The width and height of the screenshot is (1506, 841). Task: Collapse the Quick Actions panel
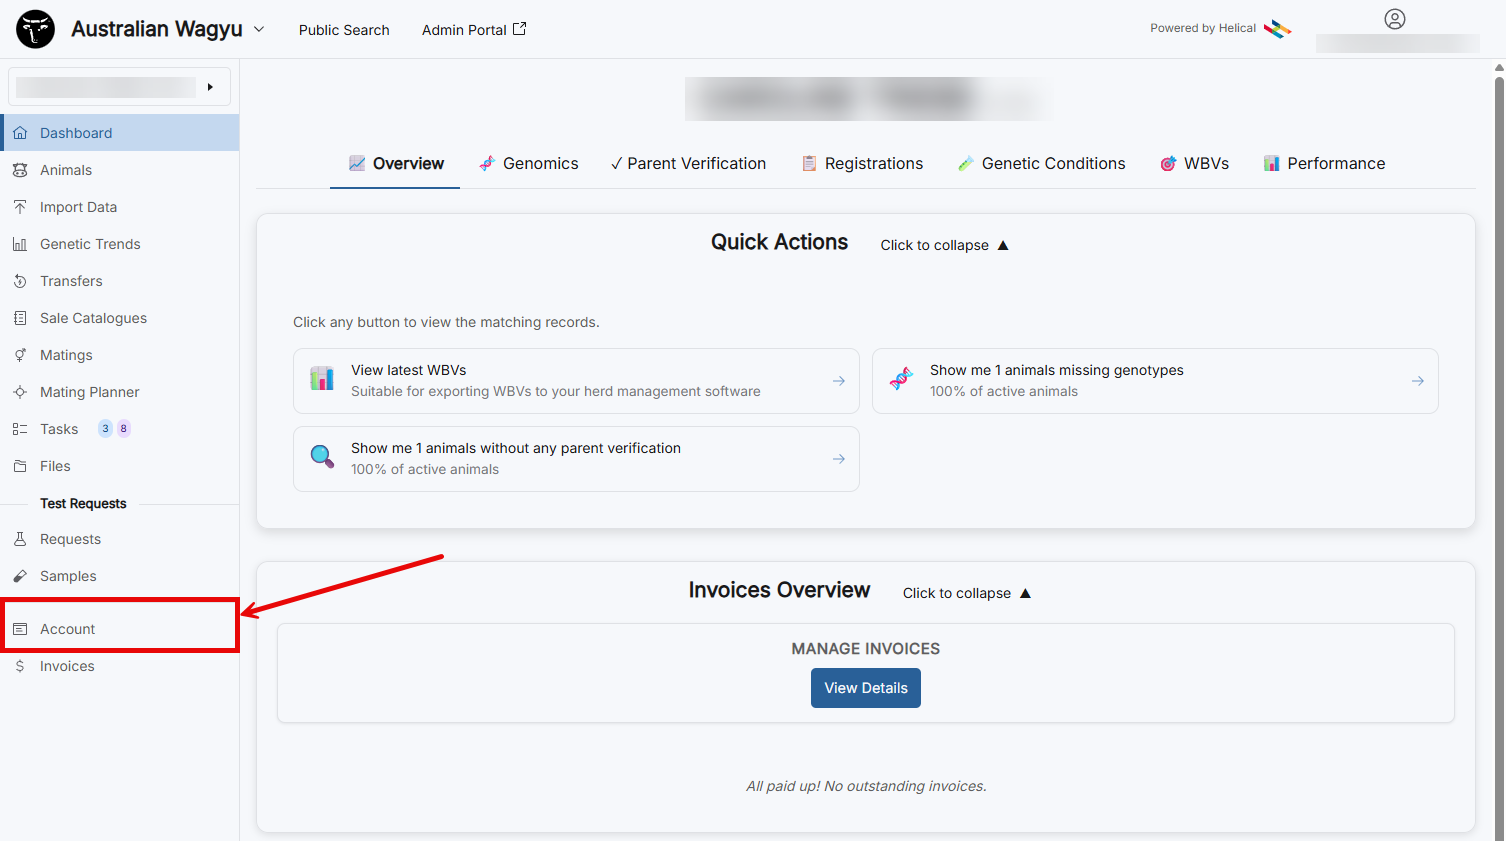(943, 244)
